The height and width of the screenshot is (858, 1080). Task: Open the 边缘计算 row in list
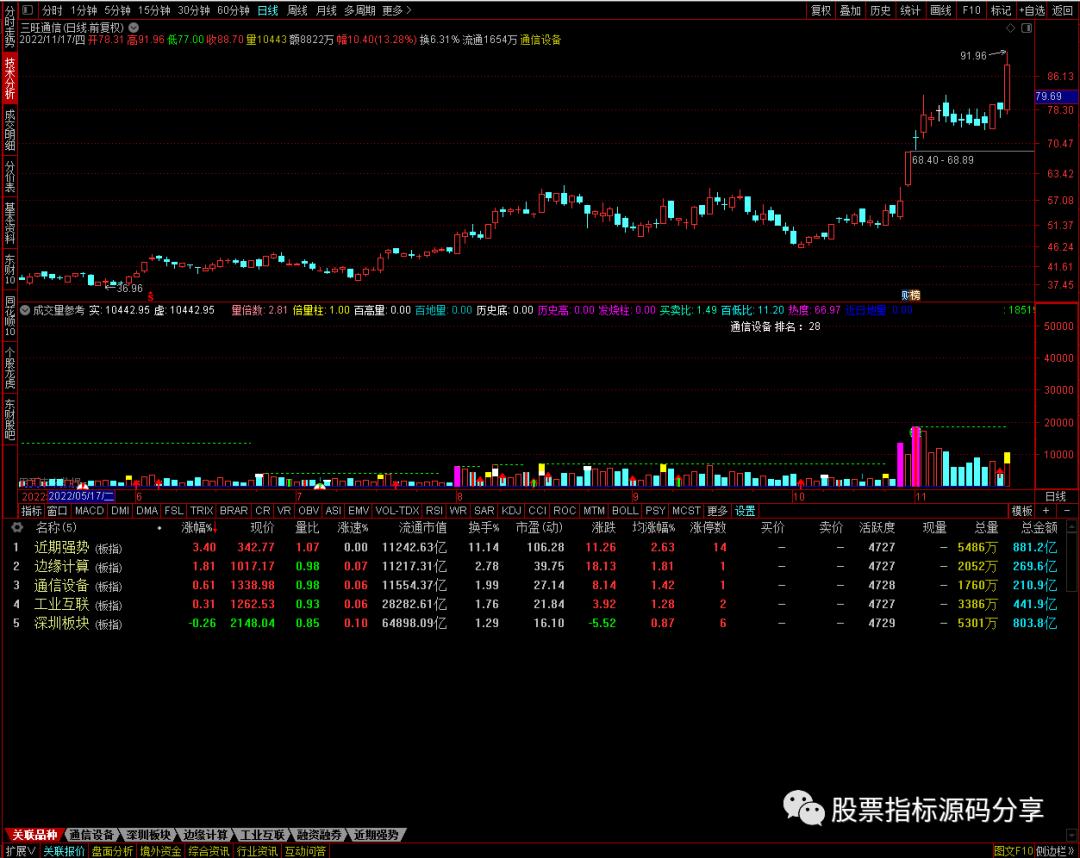tap(540, 566)
